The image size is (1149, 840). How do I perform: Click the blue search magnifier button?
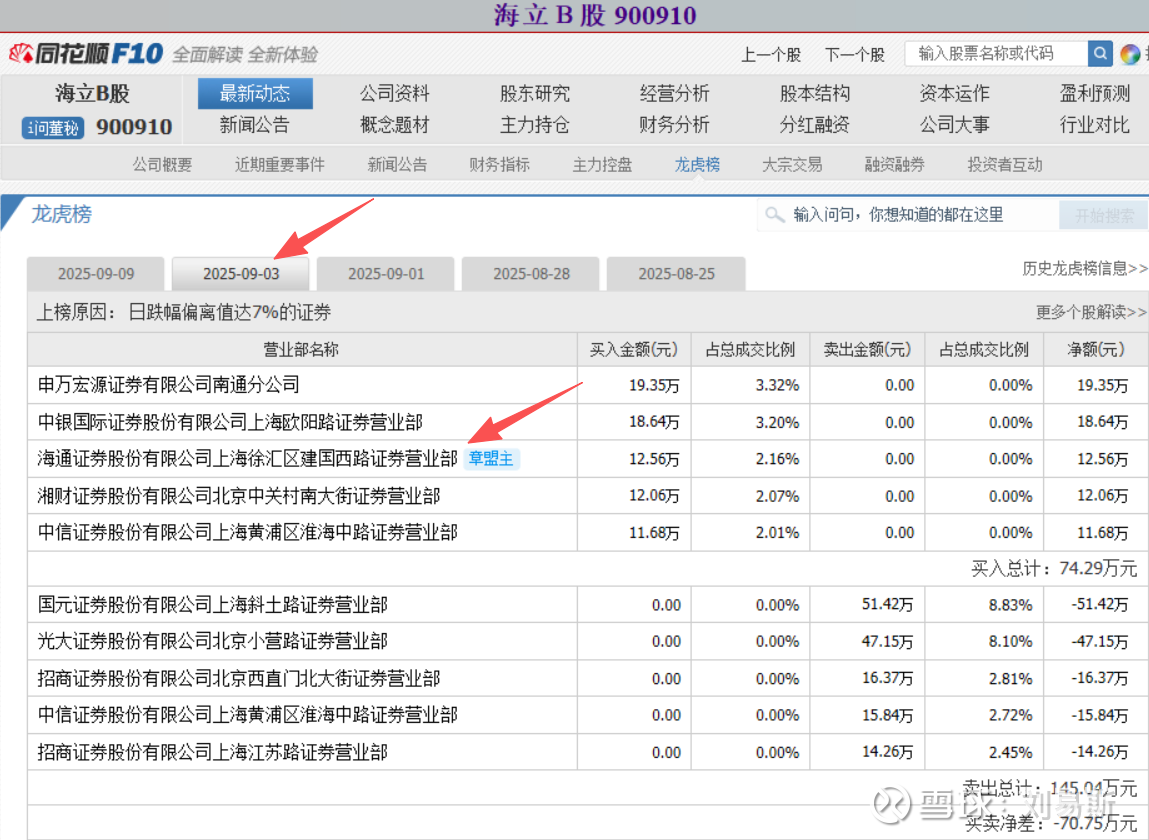[1100, 54]
